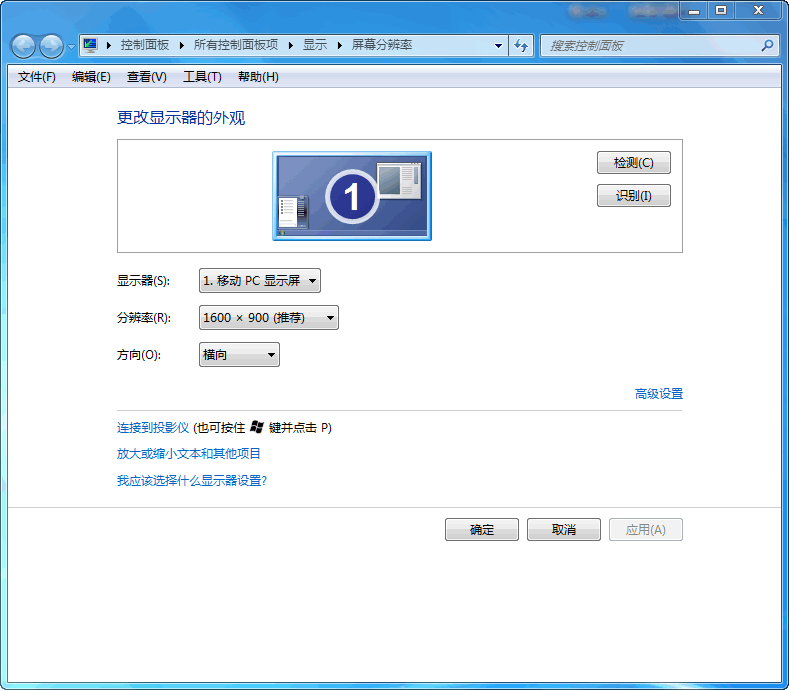Click the 确定 OK button
789x690 pixels.
[x=481, y=530]
